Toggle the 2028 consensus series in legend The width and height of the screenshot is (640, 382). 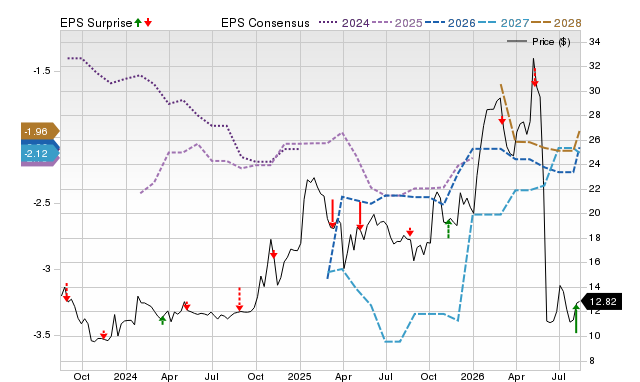pyautogui.click(x=556, y=23)
